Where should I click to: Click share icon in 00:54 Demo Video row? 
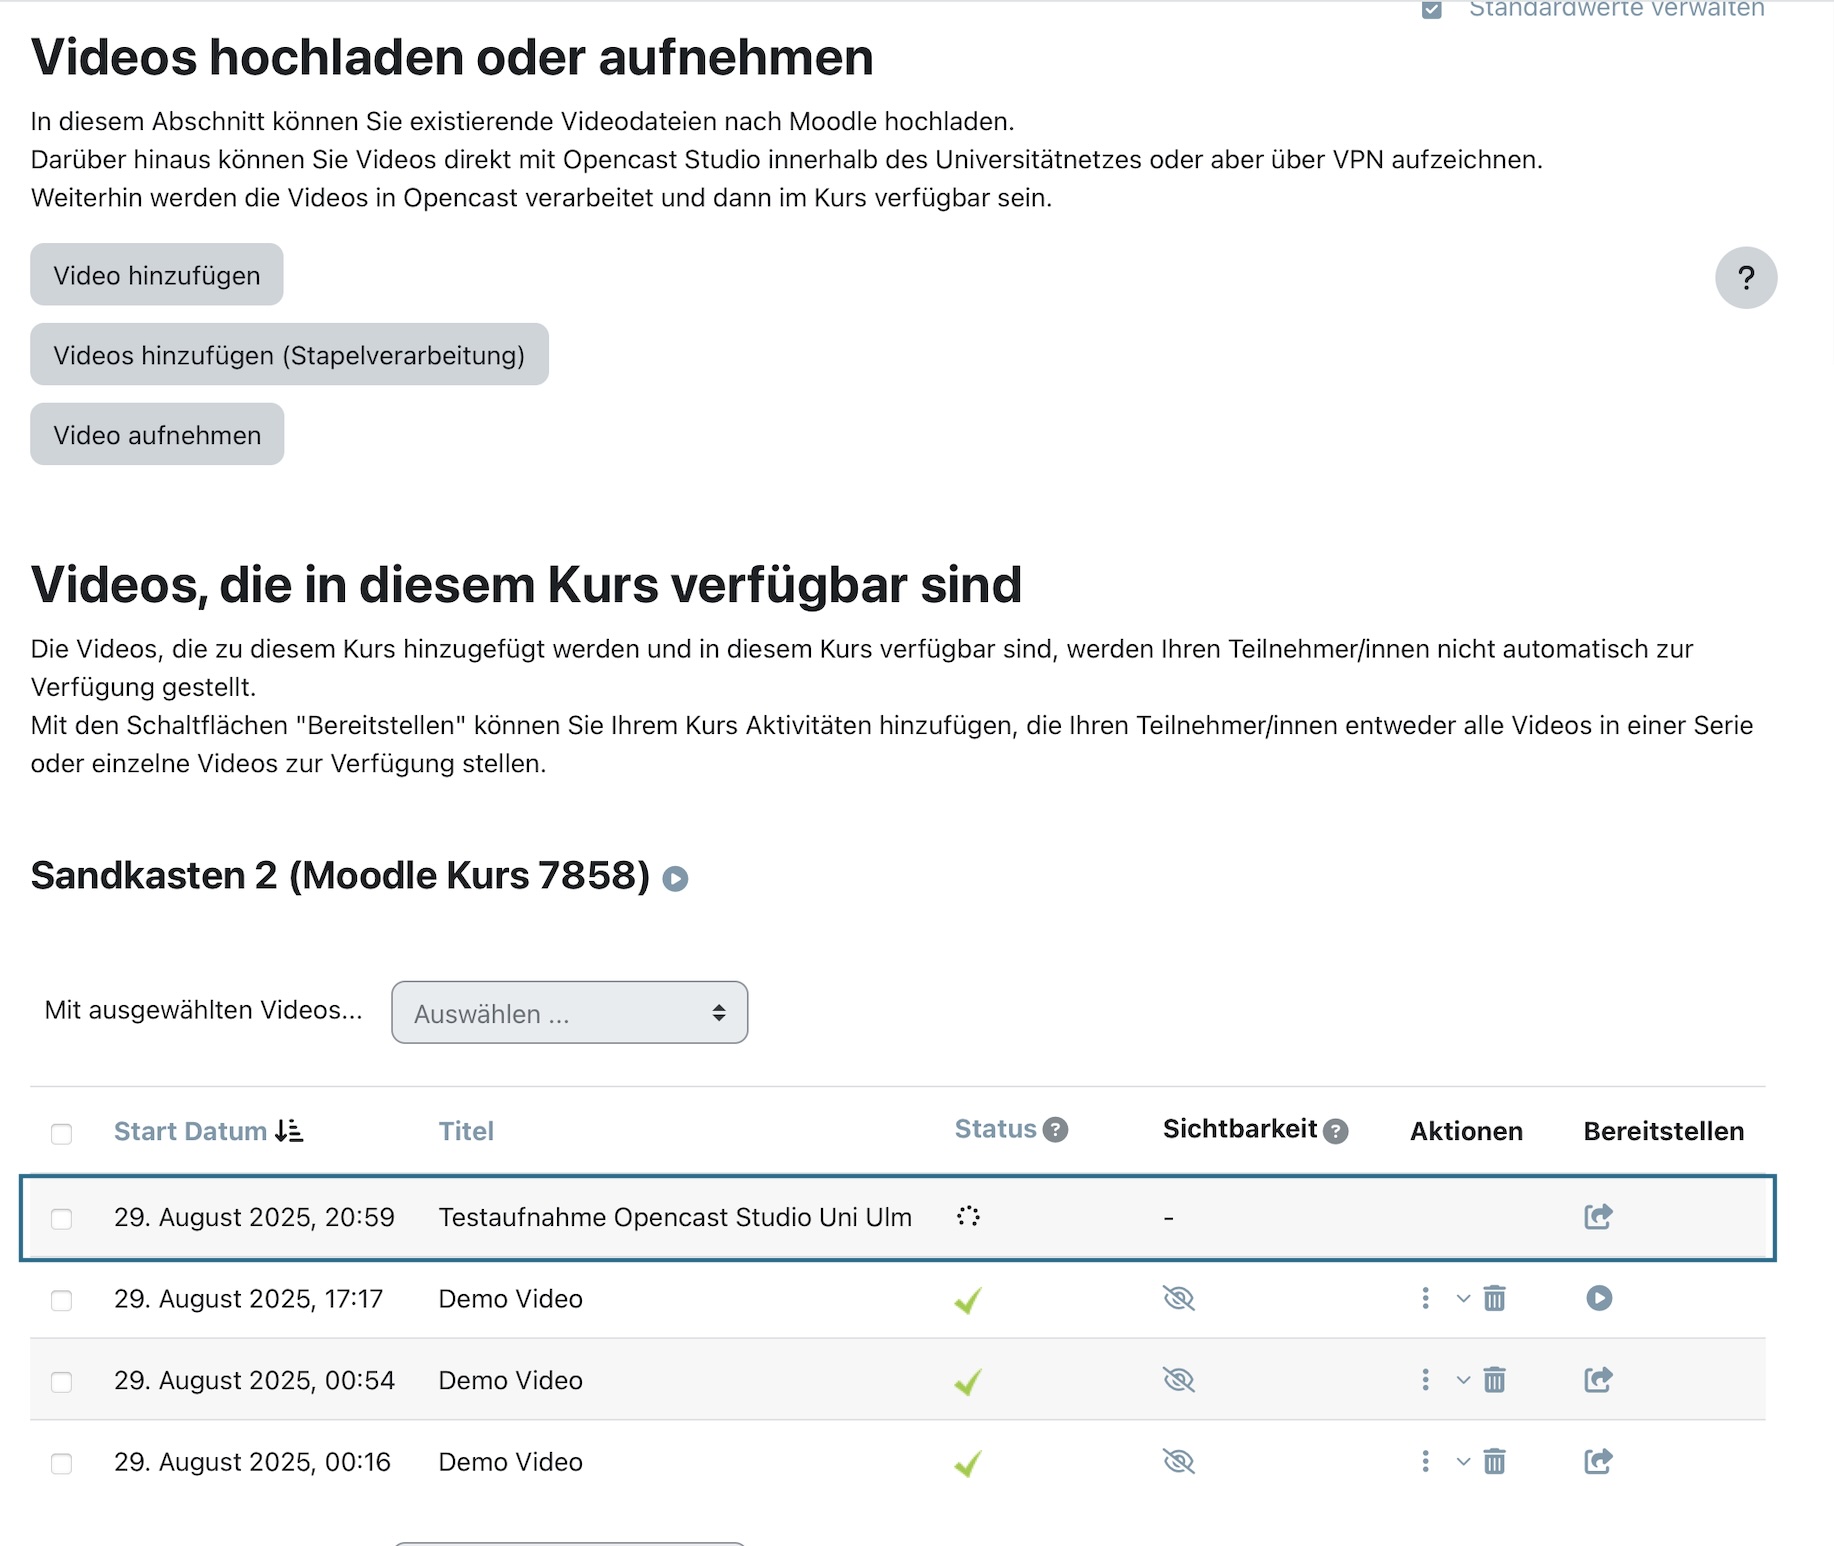(x=1598, y=1380)
